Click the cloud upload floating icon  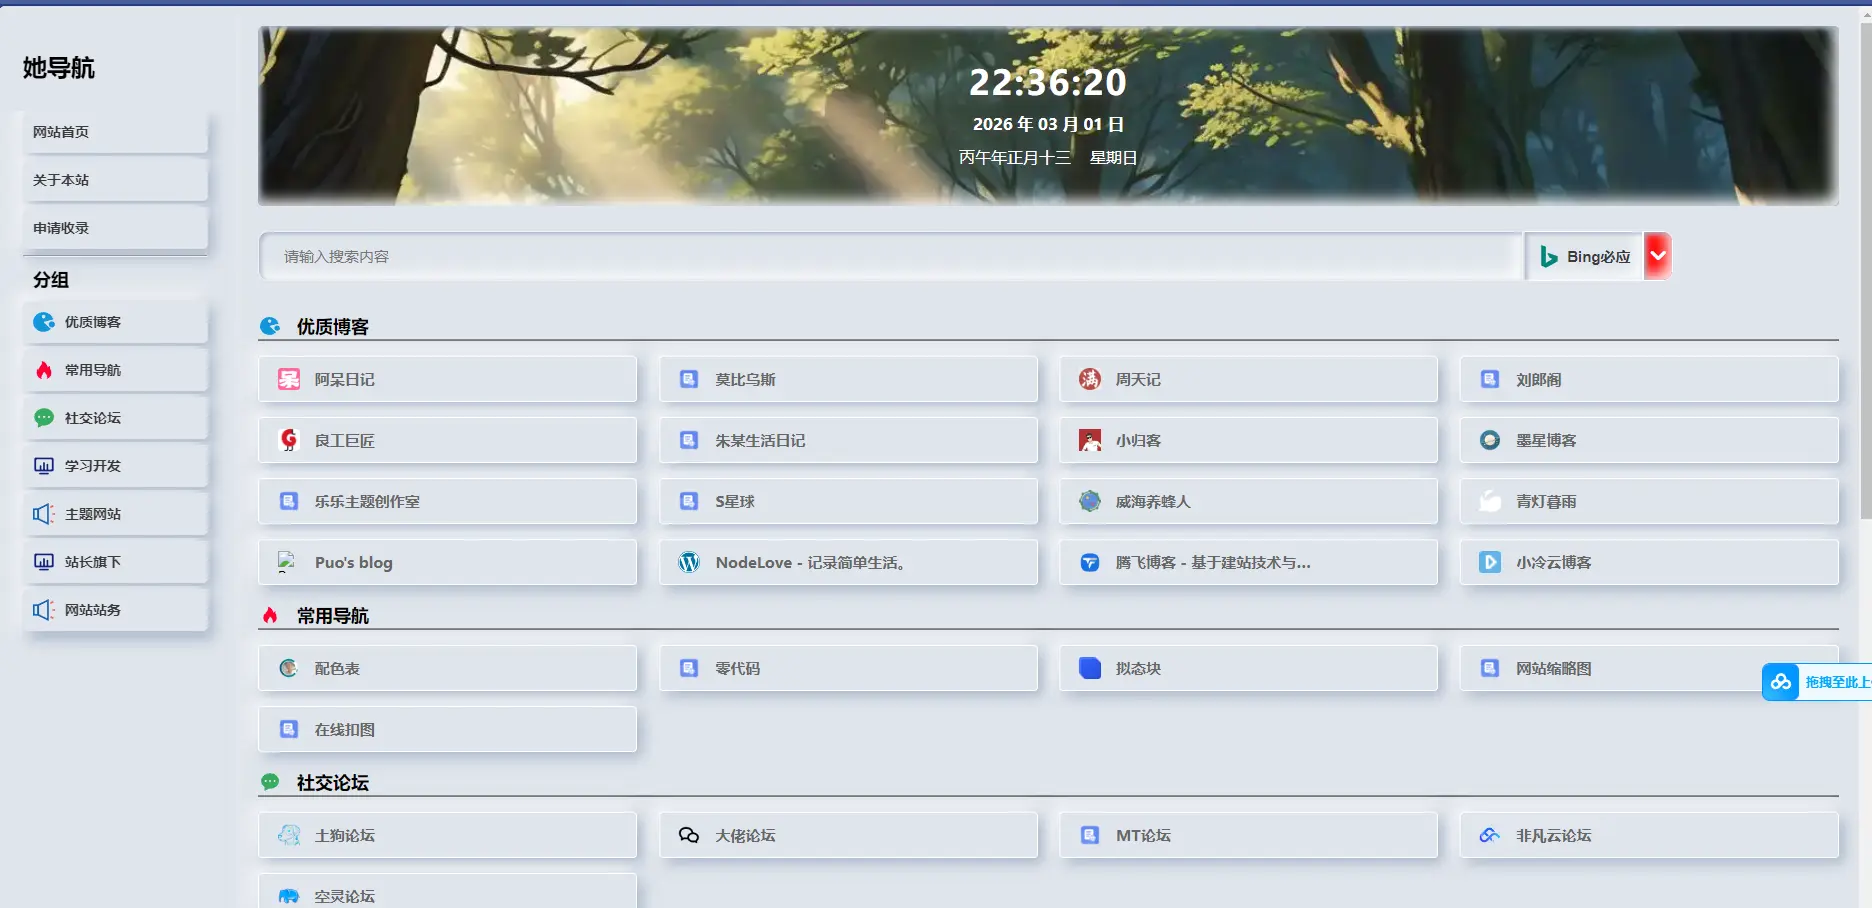click(1781, 682)
